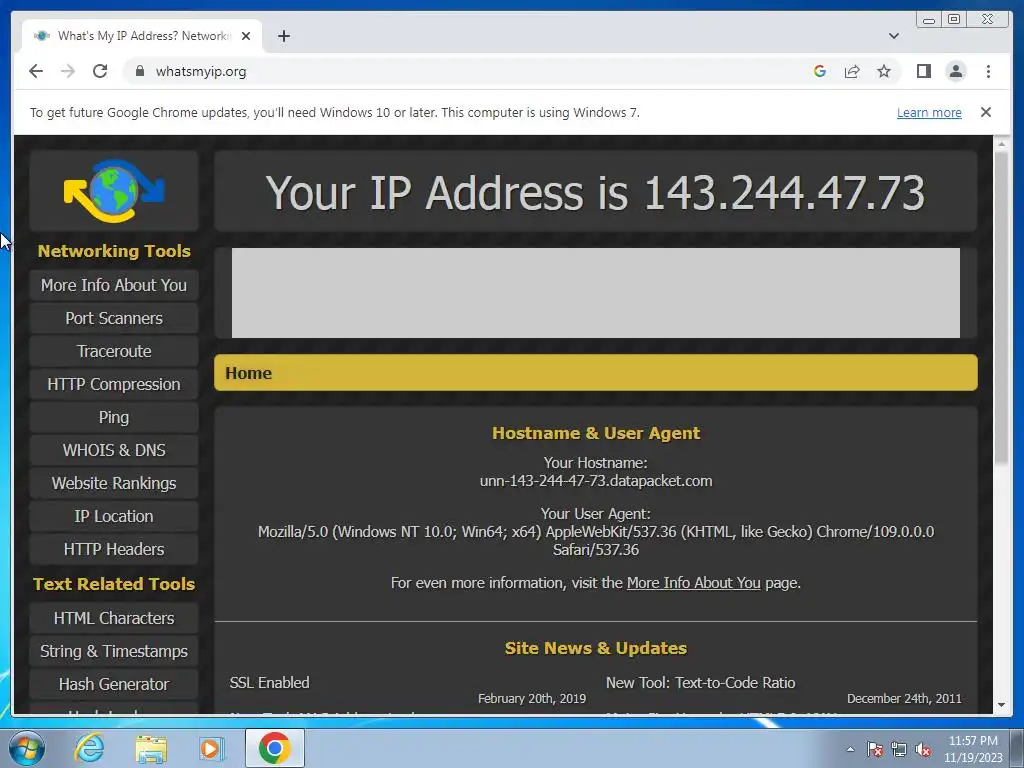
Task: Open the HTTP Compression tool
Action: click(x=114, y=384)
